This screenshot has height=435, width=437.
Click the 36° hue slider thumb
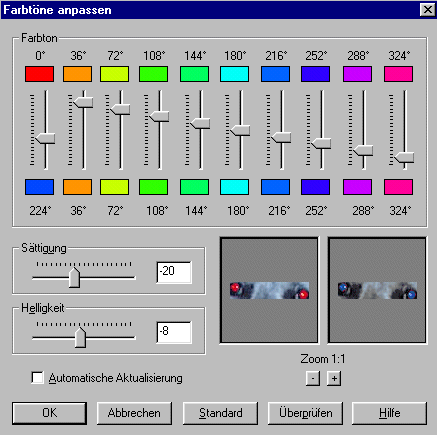(x=83, y=102)
